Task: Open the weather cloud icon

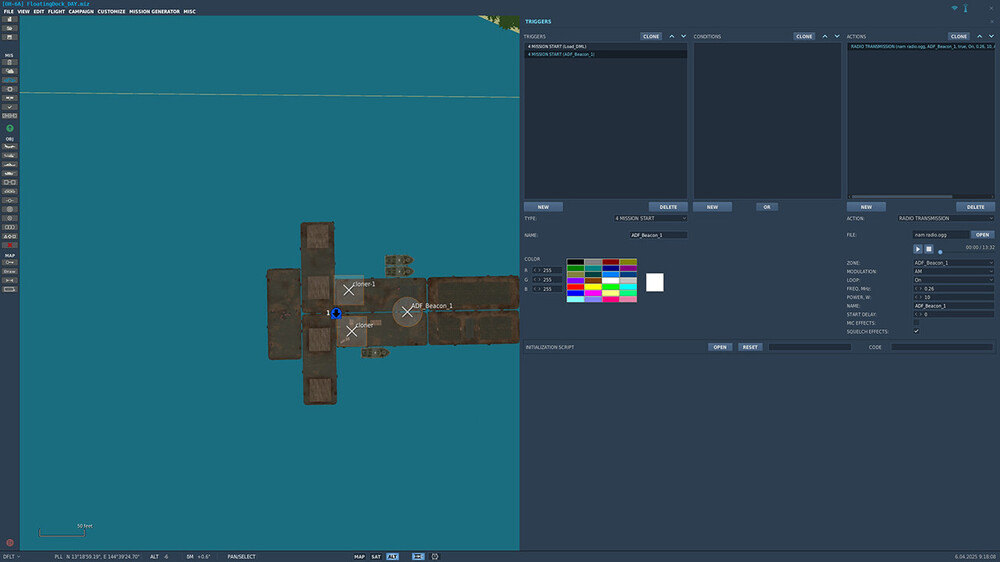Action: coord(10,71)
